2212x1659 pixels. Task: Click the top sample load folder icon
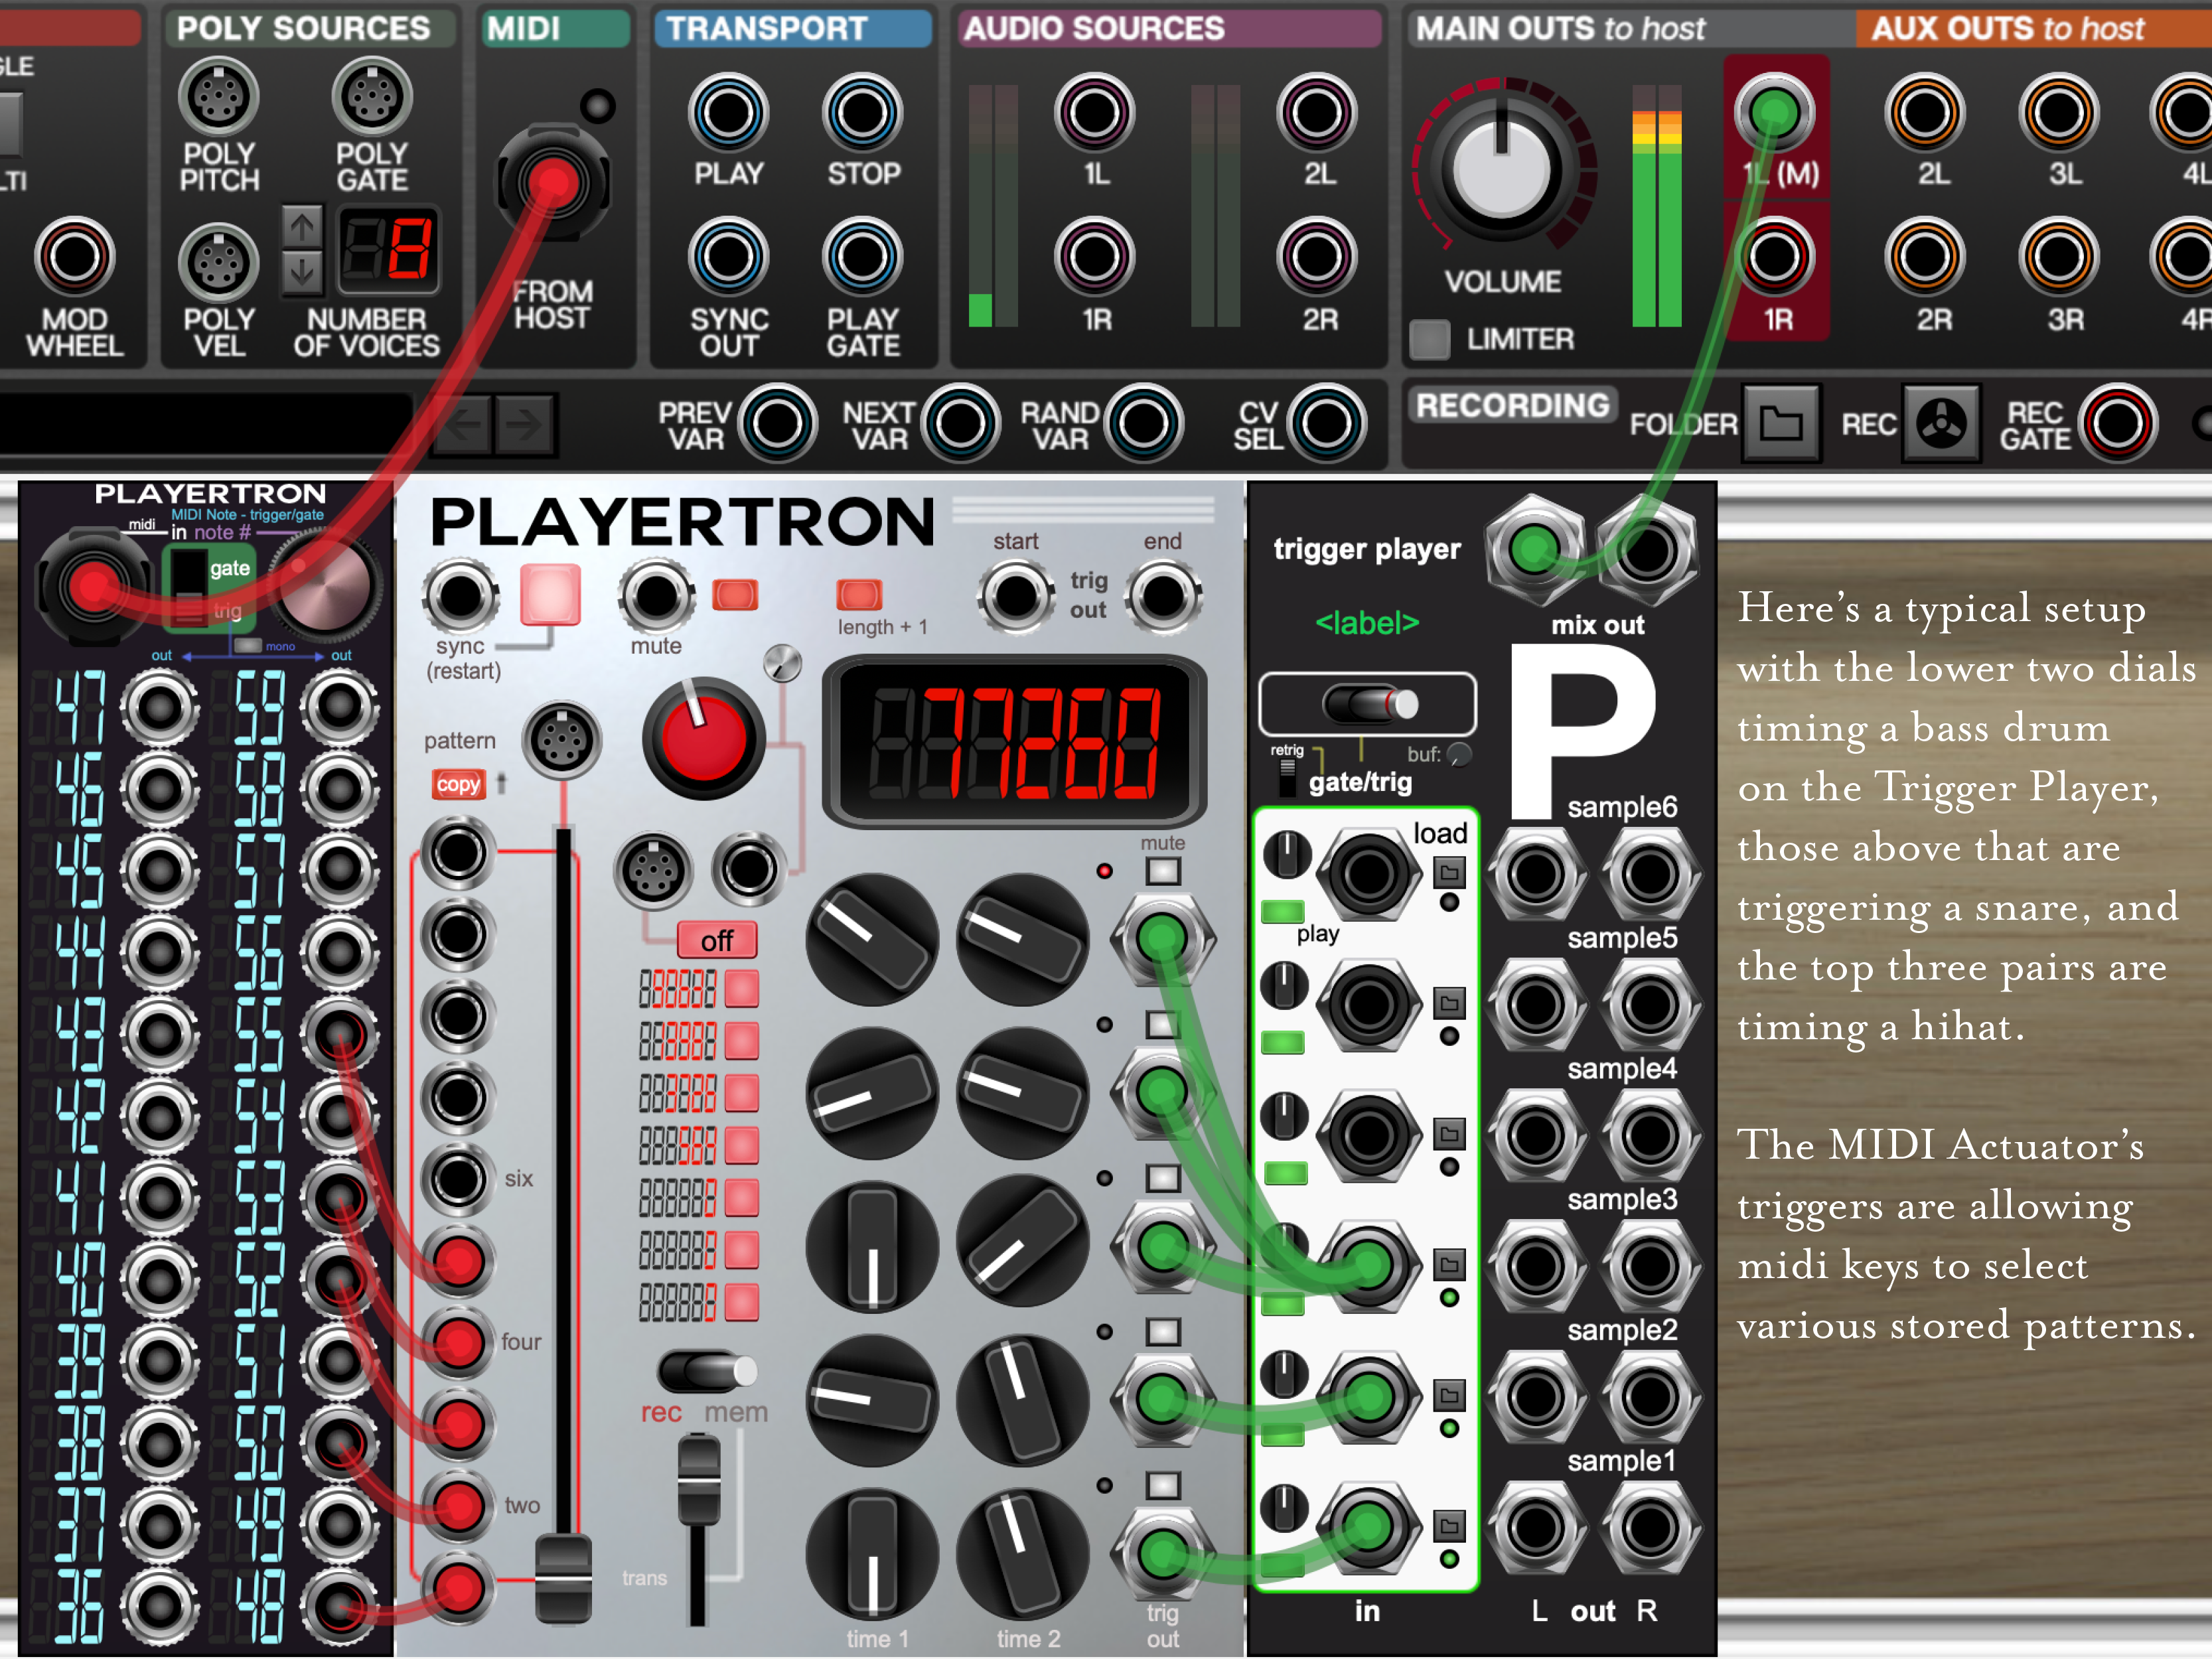click(x=1449, y=873)
